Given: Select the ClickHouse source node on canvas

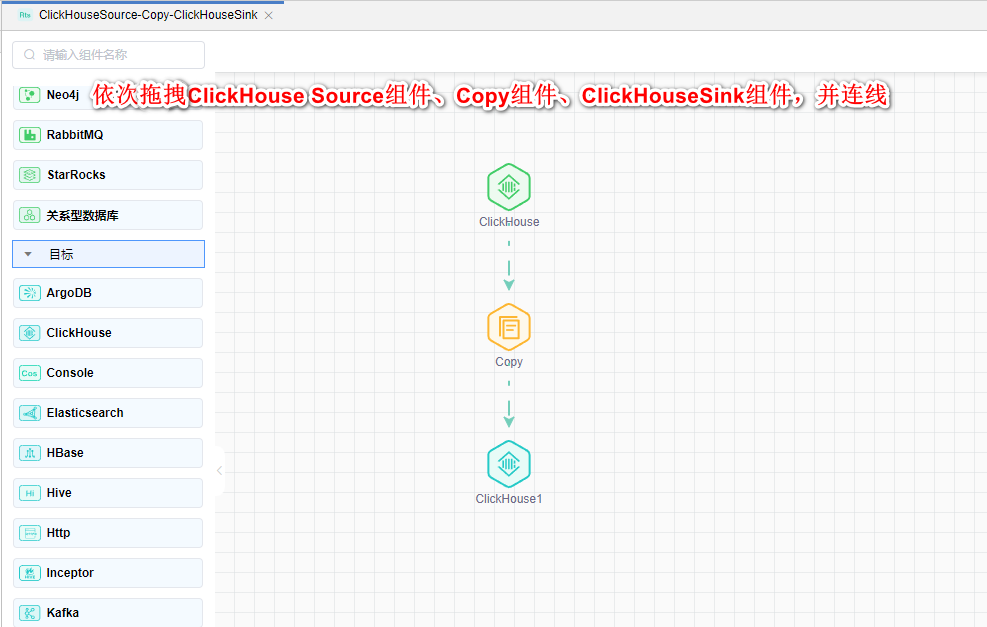Looking at the screenshot, I should pos(508,186).
